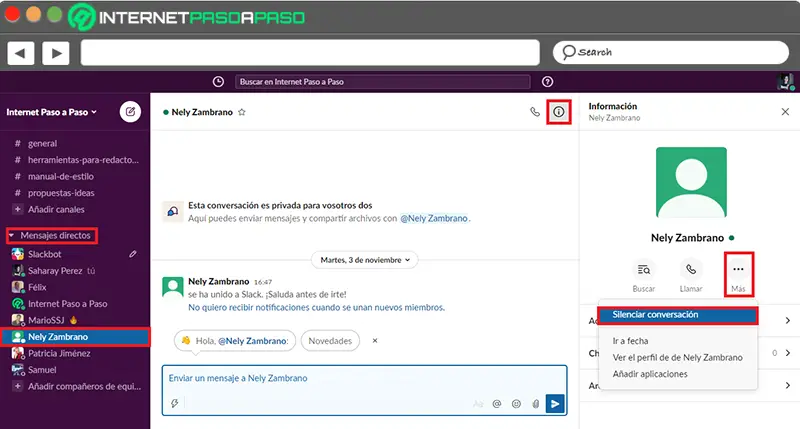Viewport: 800px width, 429px height.
Task: Select Nely Zambrano in the sidebar
Action: click(x=75, y=337)
